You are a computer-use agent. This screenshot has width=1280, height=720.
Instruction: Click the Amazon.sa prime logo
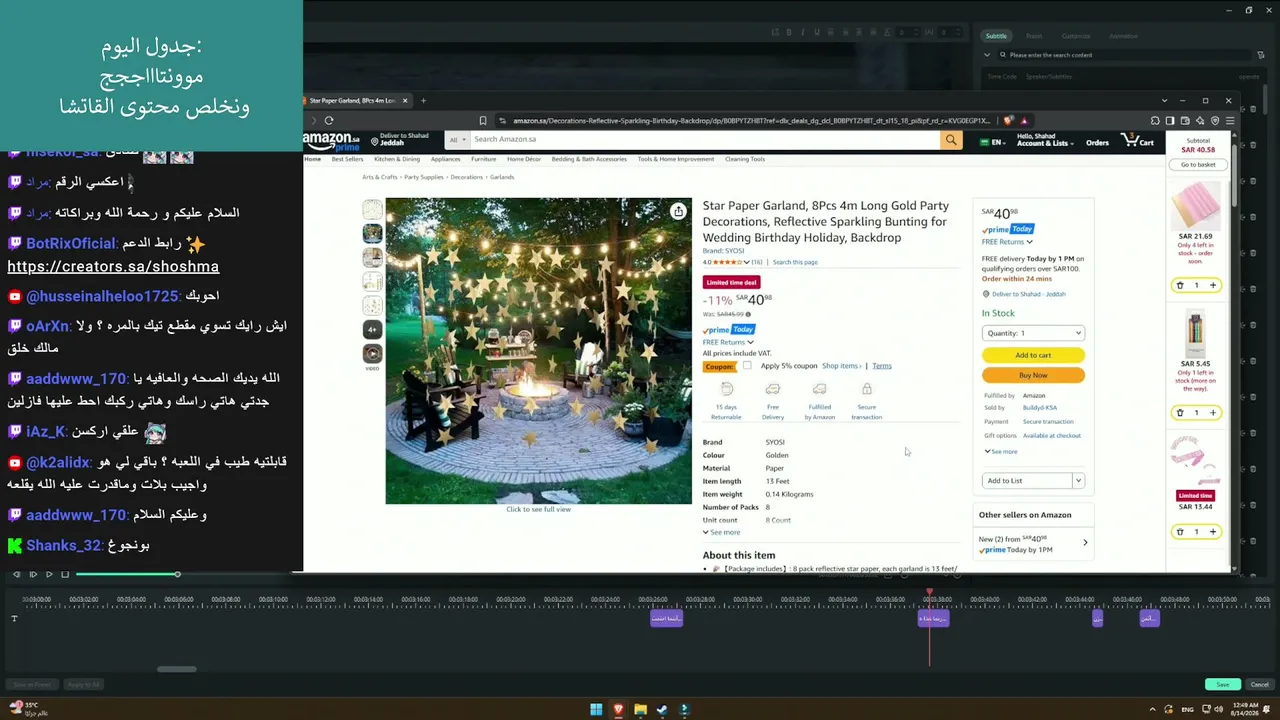point(331,141)
